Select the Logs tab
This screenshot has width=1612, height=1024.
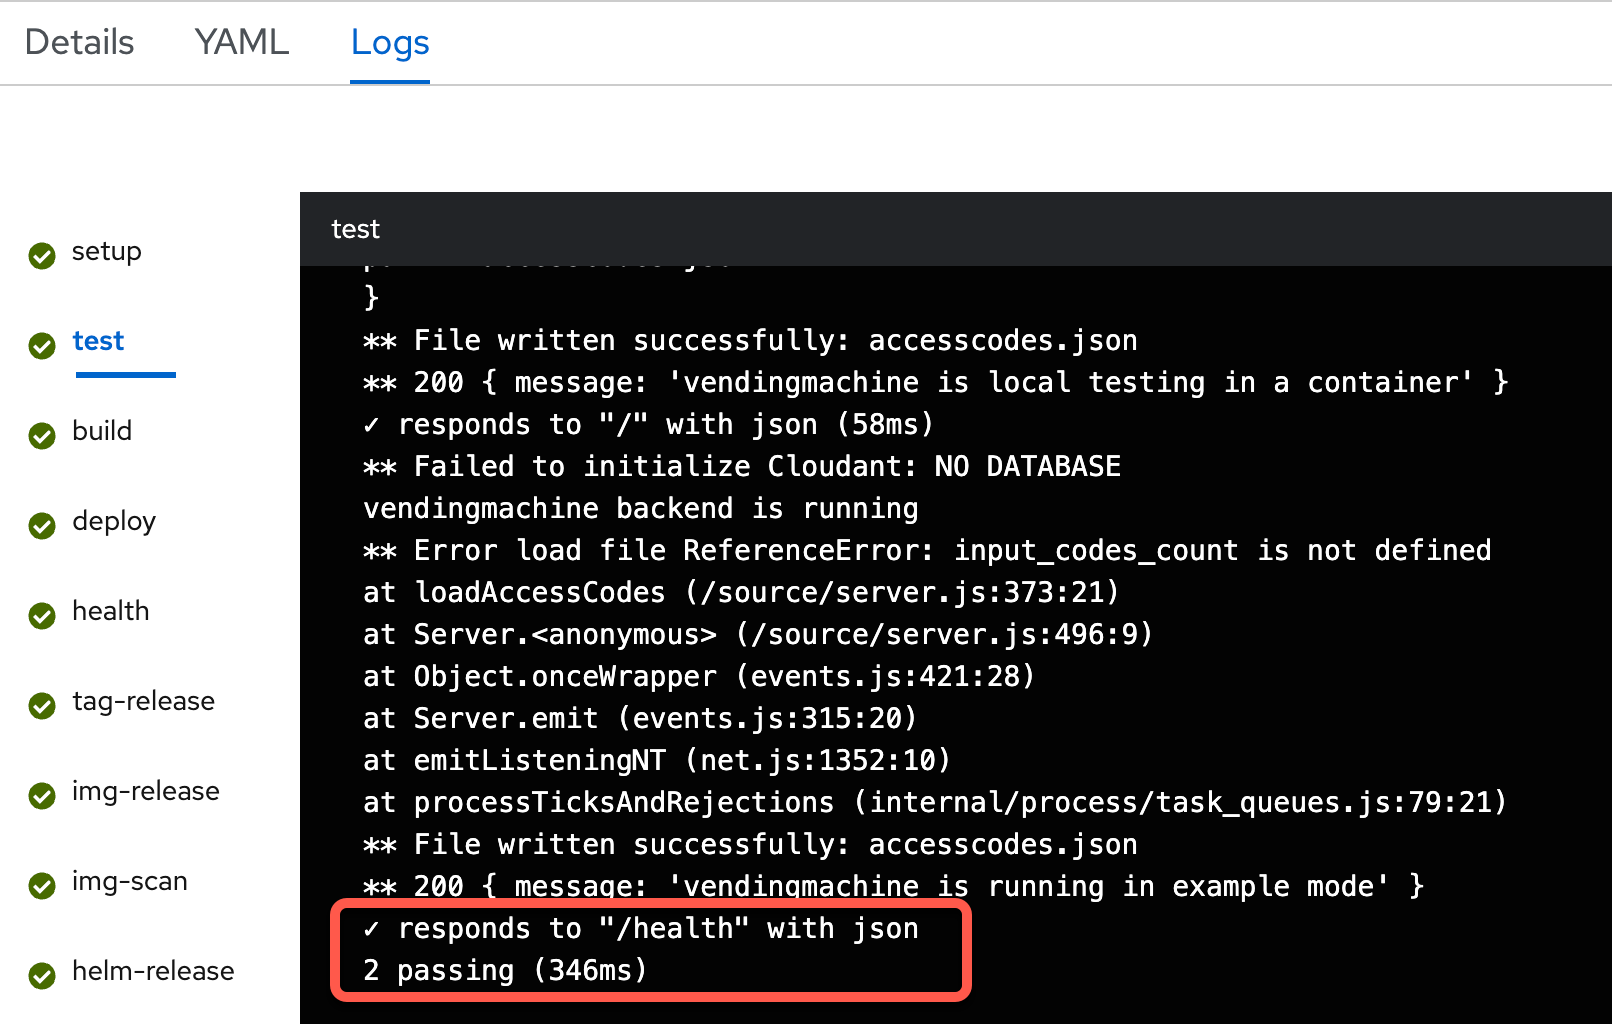389,42
